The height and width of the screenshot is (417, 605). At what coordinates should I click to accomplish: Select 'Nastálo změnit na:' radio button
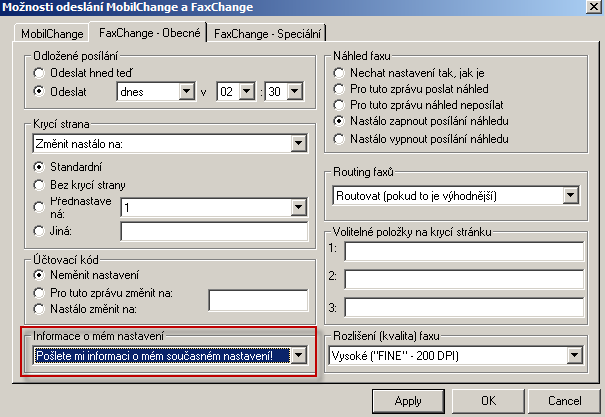point(39,309)
